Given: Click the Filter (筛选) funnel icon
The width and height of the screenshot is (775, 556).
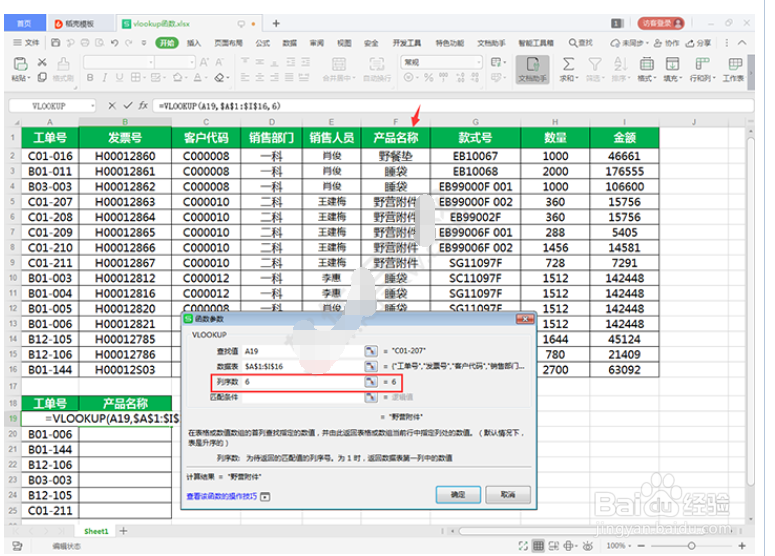Looking at the screenshot, I should 595,64.
